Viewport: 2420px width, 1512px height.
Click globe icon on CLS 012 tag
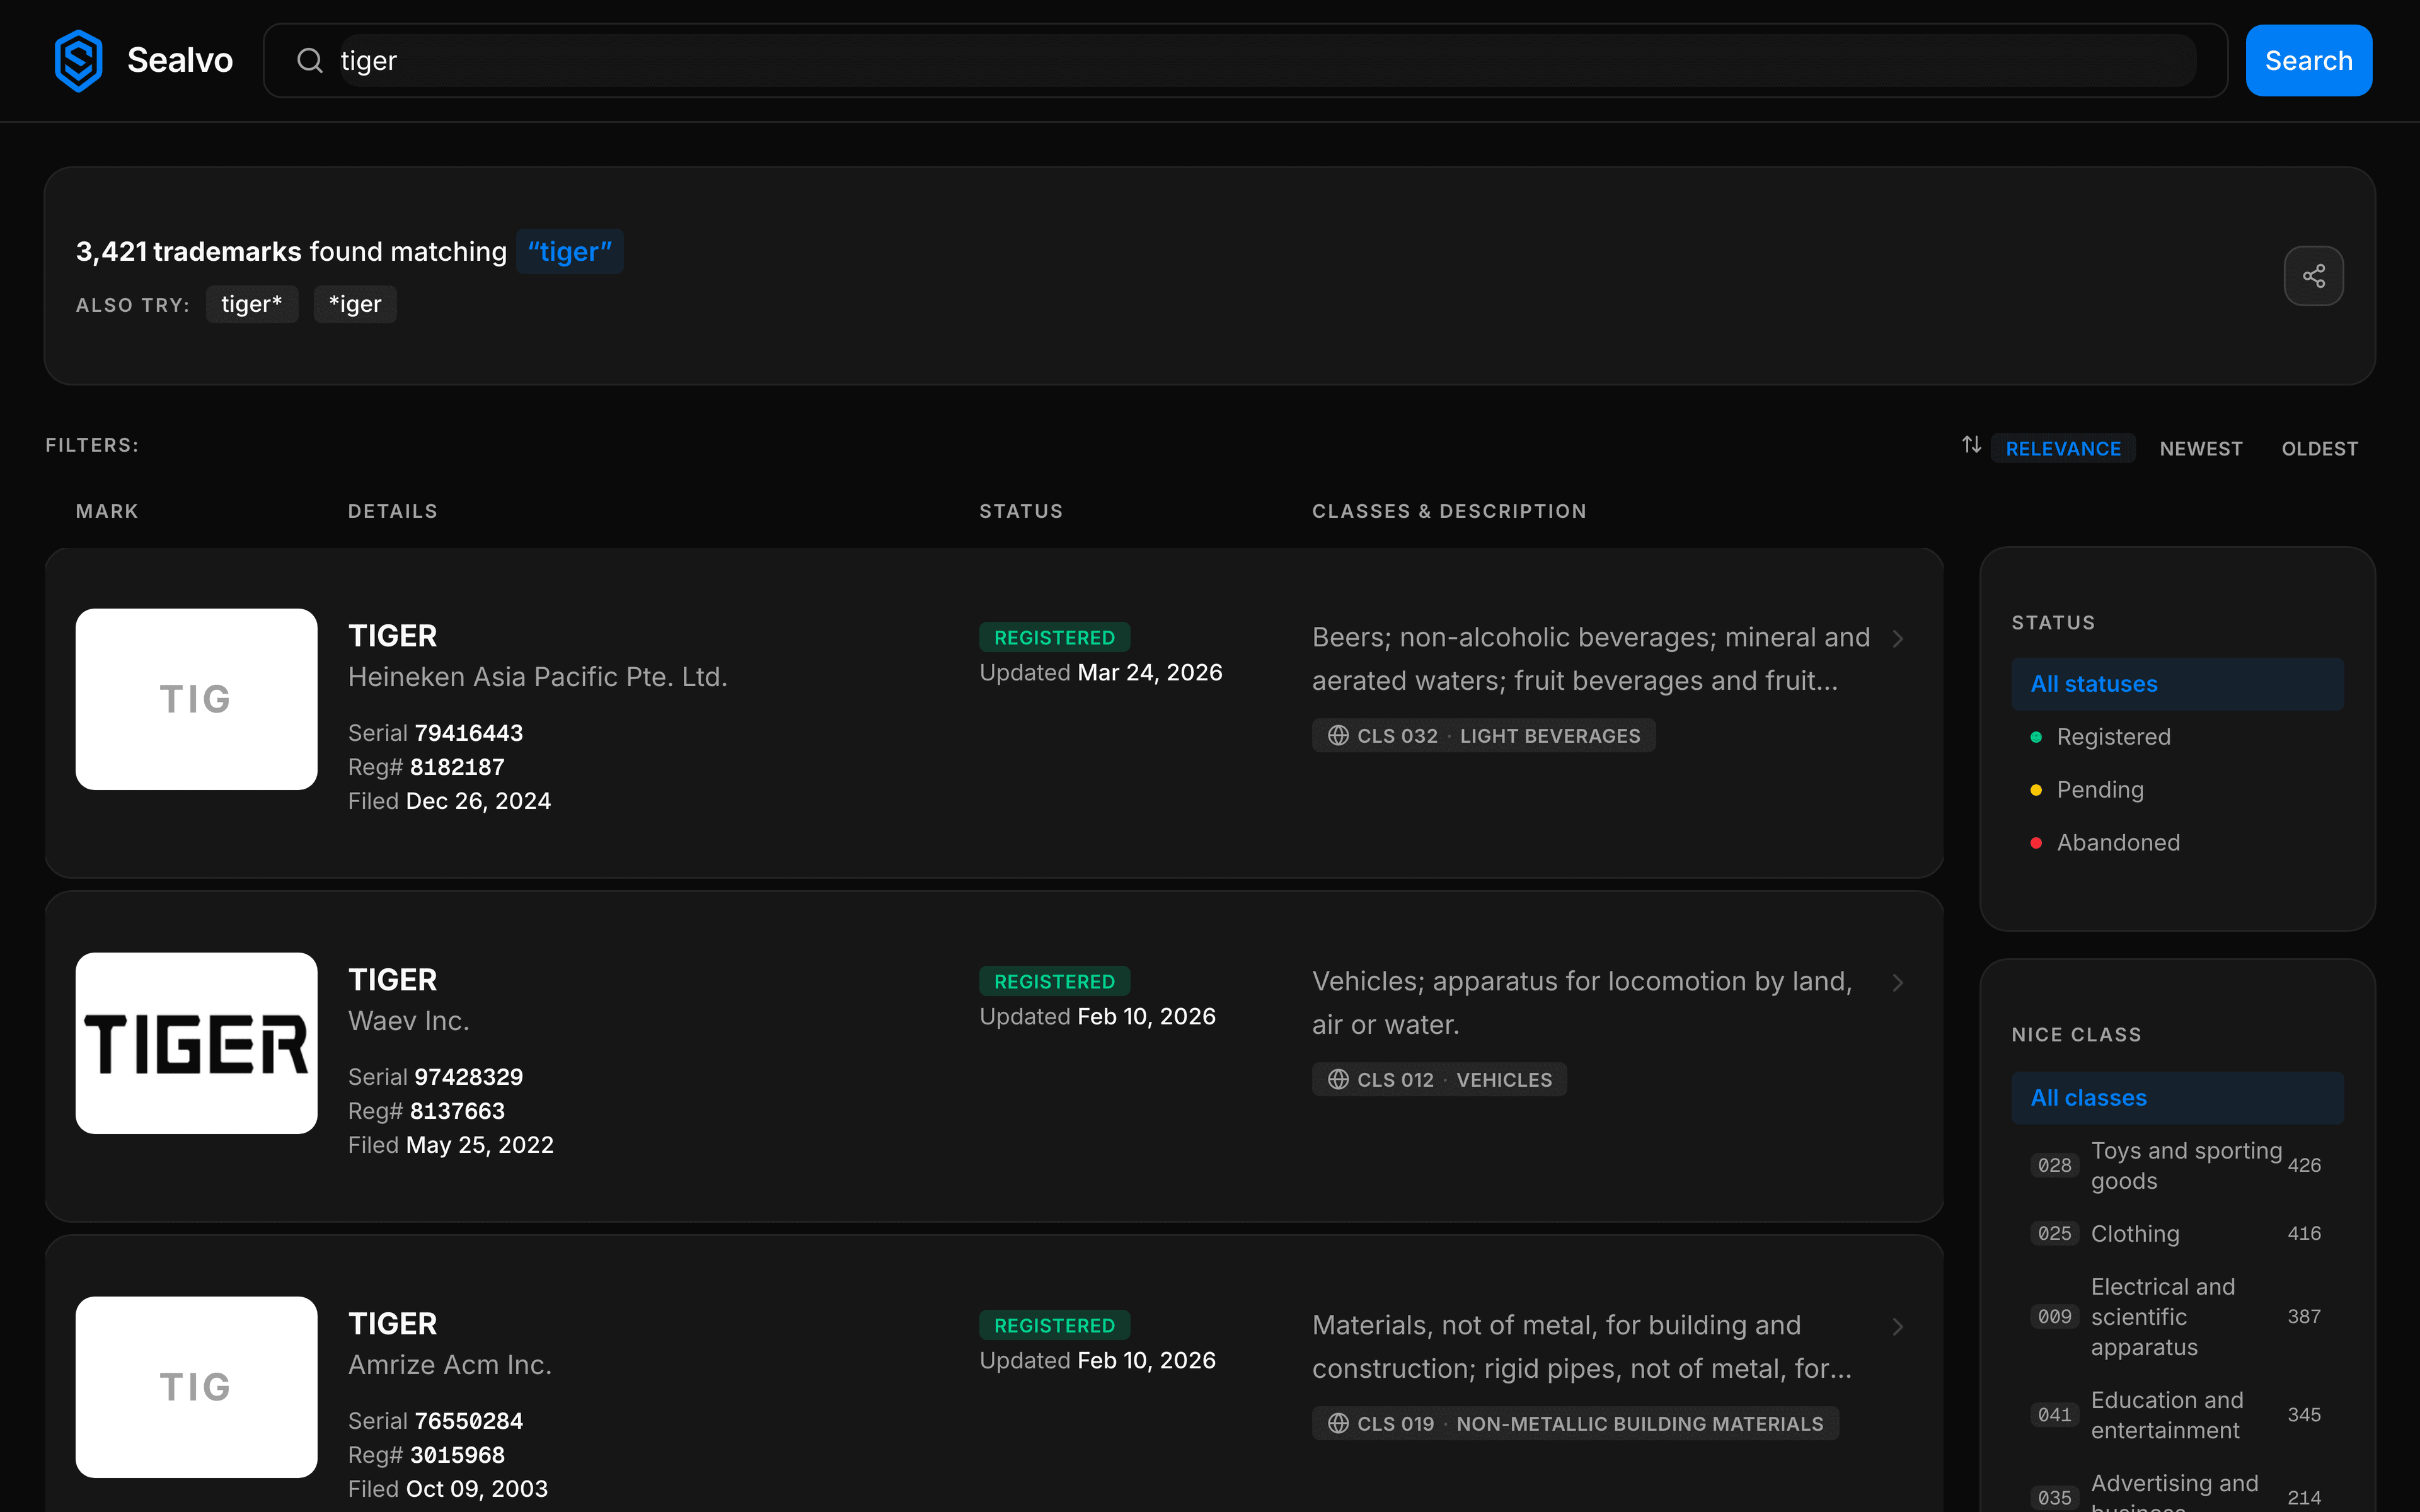(x=1338, y=1080)
